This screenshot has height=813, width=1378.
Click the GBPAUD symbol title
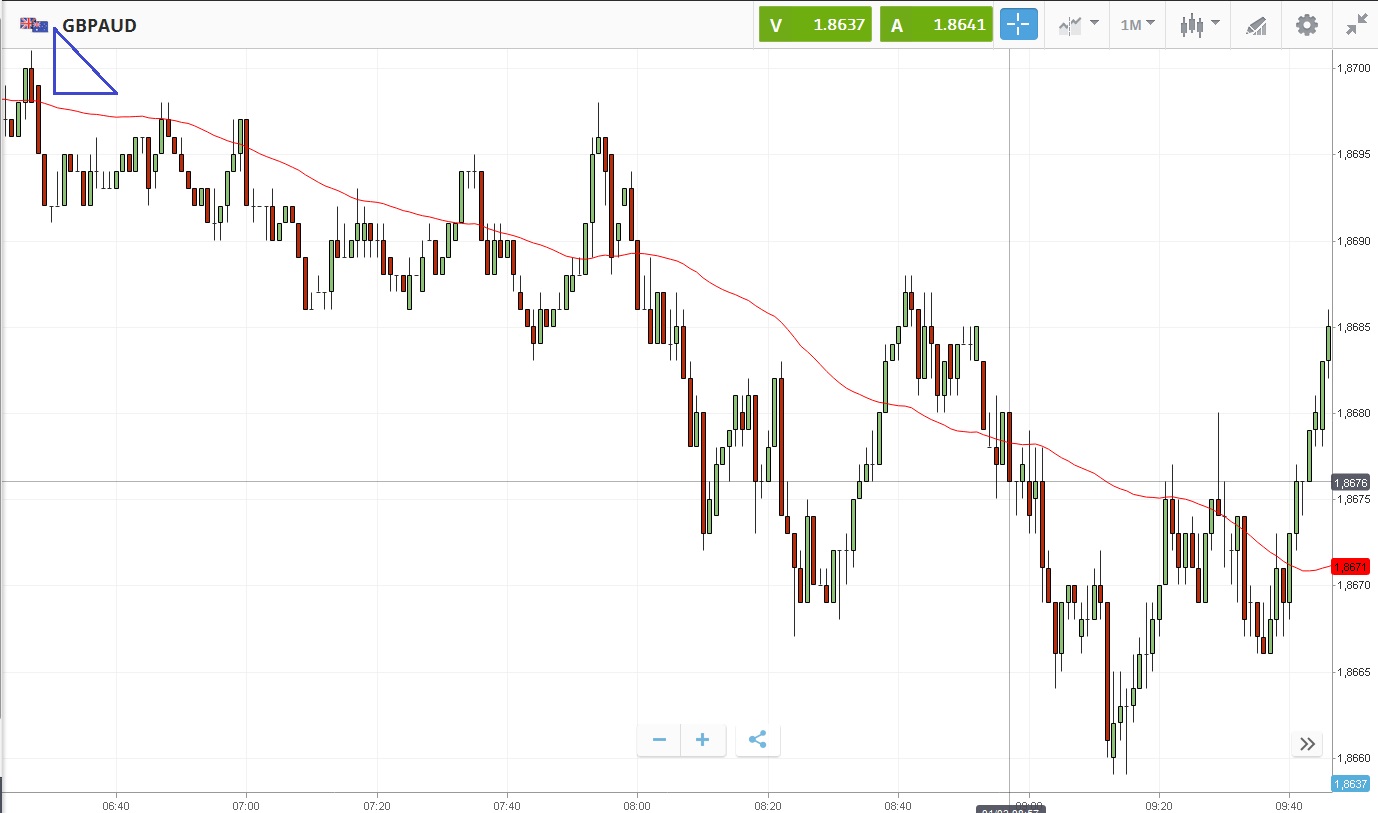tap(99, 25)
